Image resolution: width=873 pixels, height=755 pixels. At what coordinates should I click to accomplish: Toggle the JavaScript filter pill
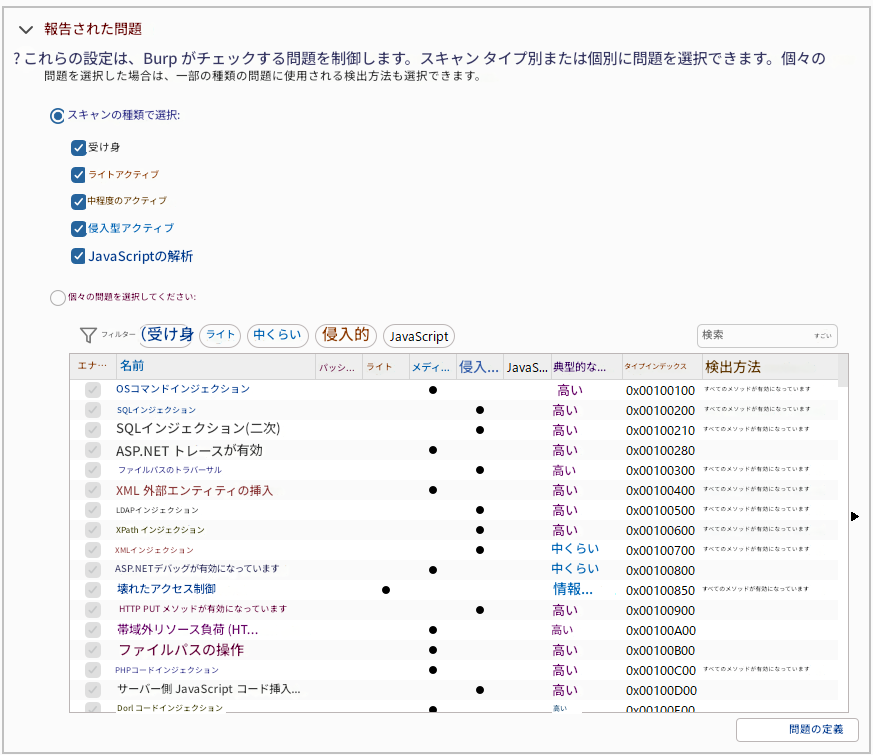[418, 336]
